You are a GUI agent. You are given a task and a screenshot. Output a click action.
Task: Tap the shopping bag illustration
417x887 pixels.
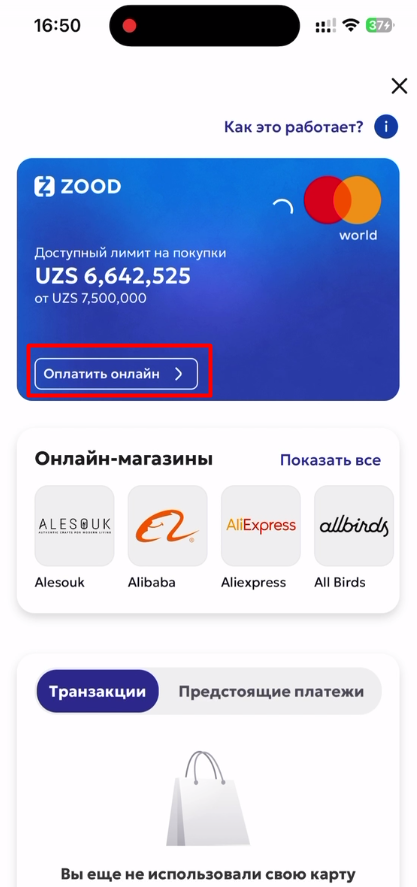coord(208,798)
